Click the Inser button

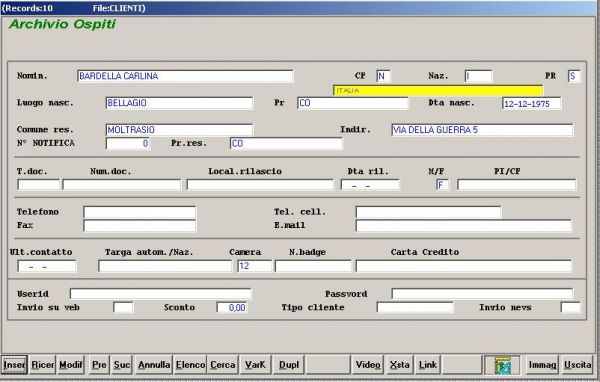(14, 365)
